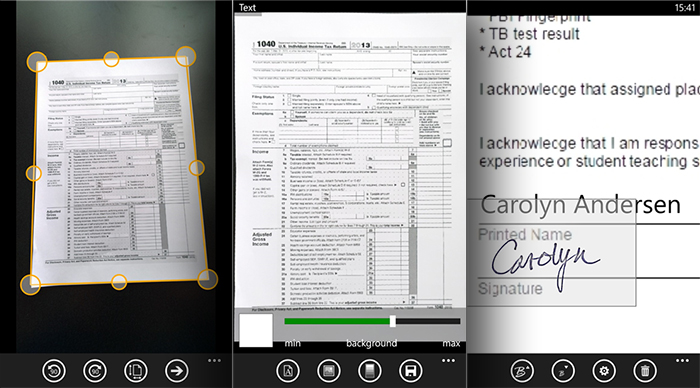Click the background slider thumb
The height and width of the screenshot is (388, 700).
(x=392, y=321)
